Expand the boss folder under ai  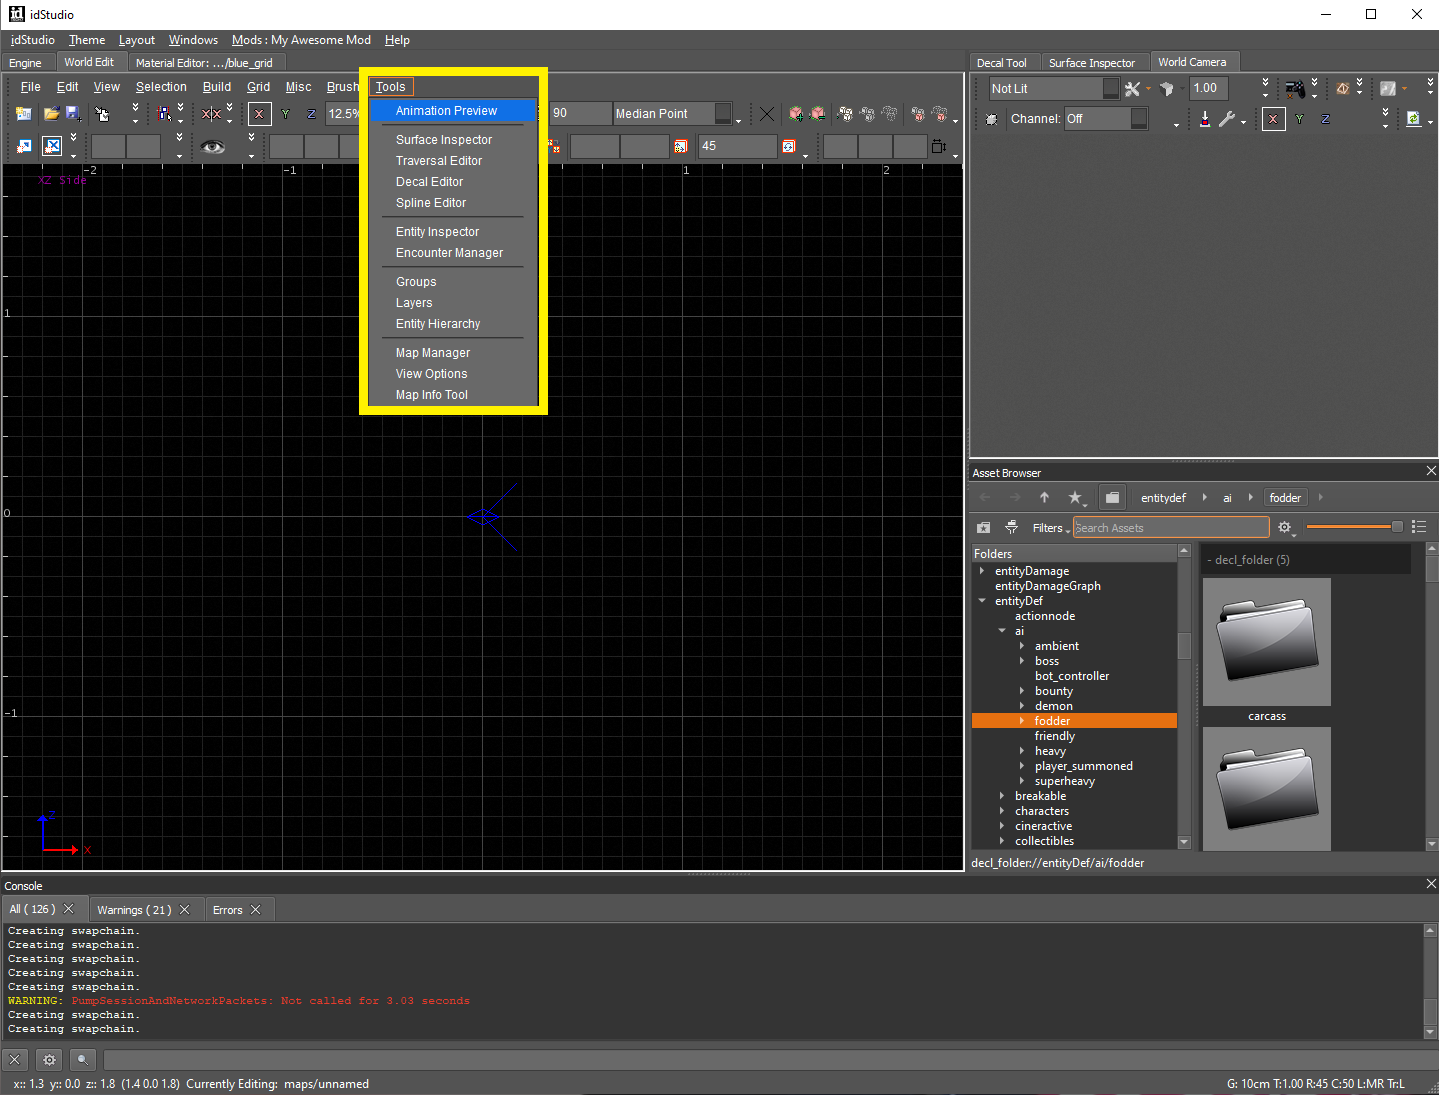(x=1022, y=661)
